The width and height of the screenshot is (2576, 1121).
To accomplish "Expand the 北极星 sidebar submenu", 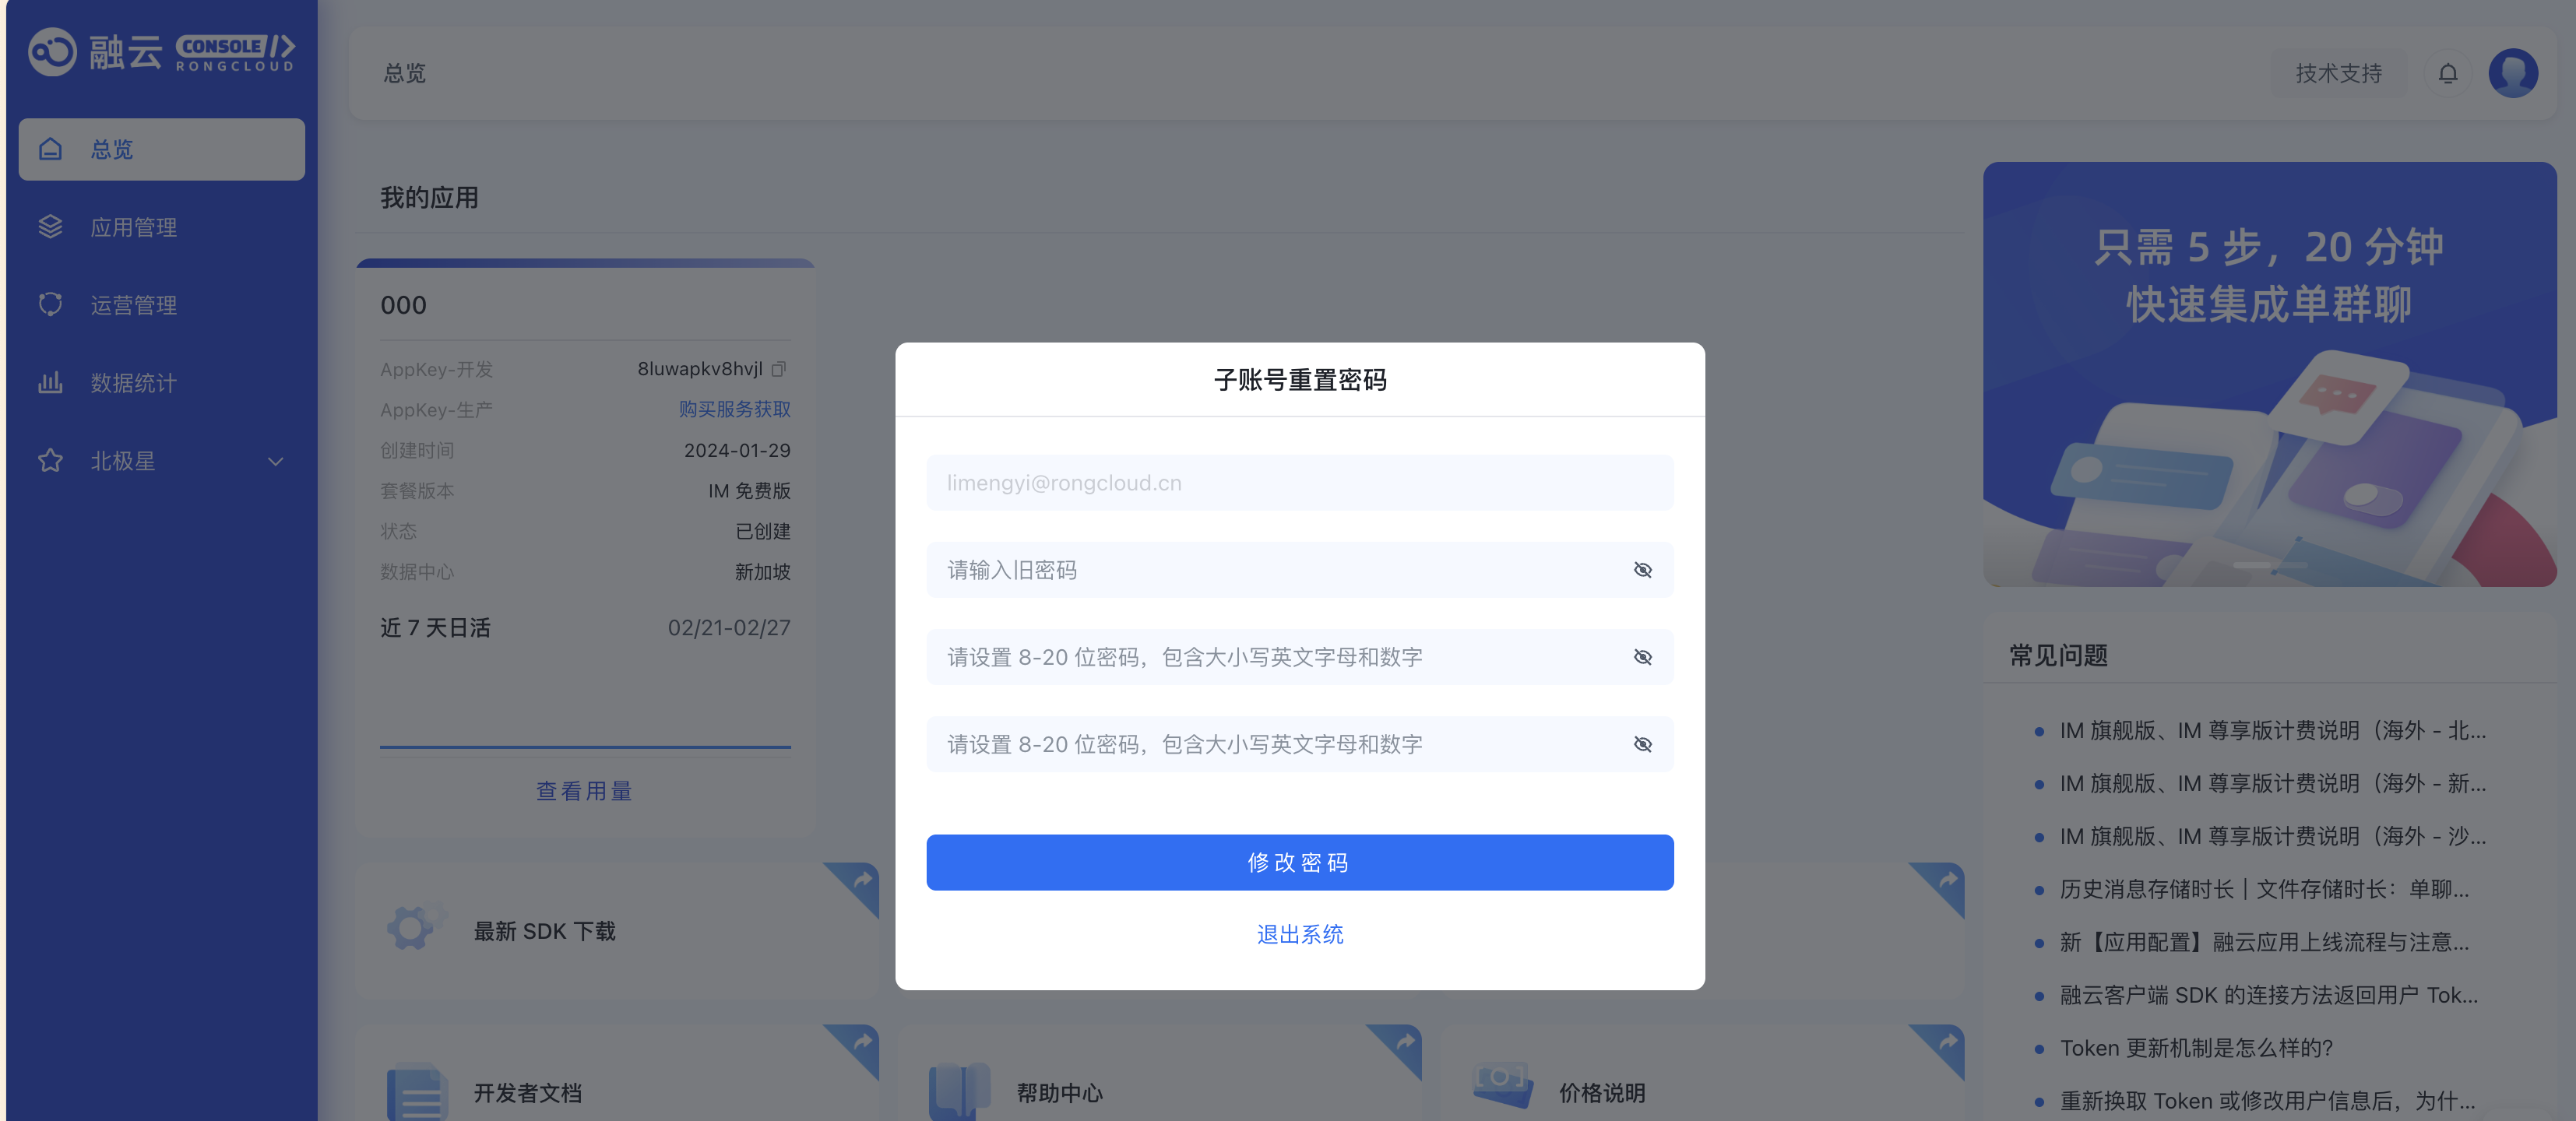I will coord(275,461).
